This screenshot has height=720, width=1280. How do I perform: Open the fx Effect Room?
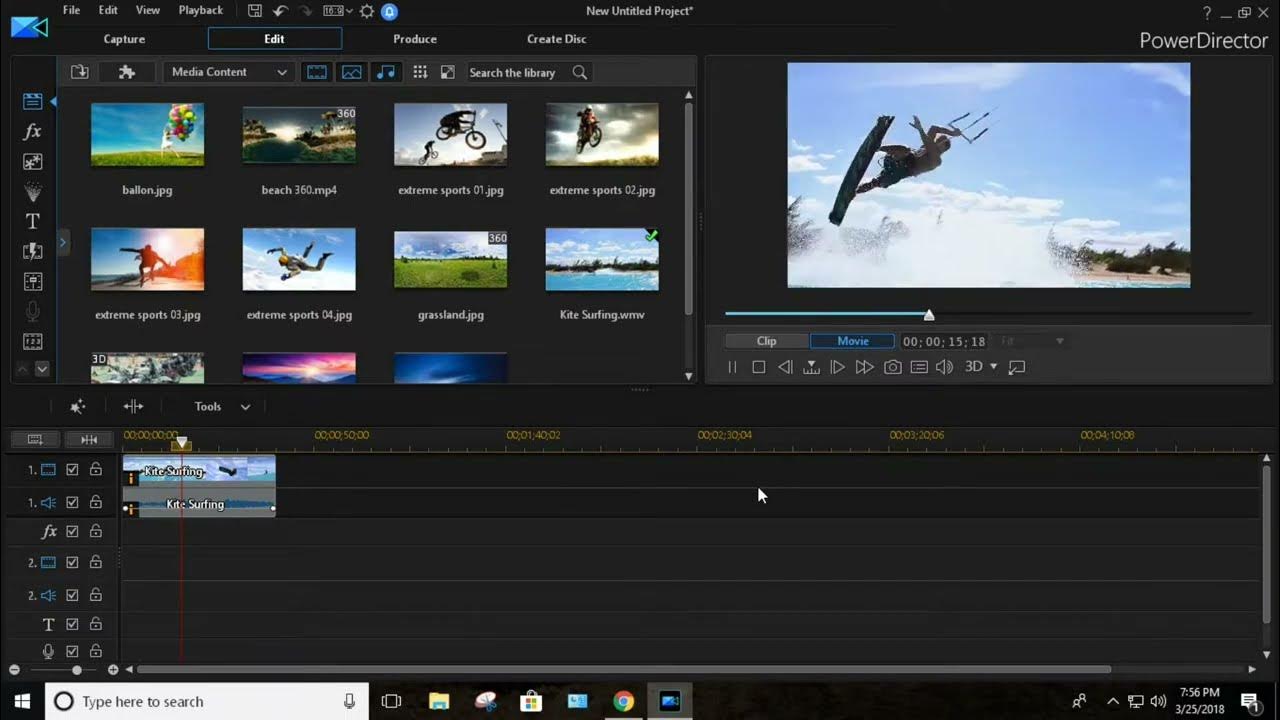pos(32,131)
